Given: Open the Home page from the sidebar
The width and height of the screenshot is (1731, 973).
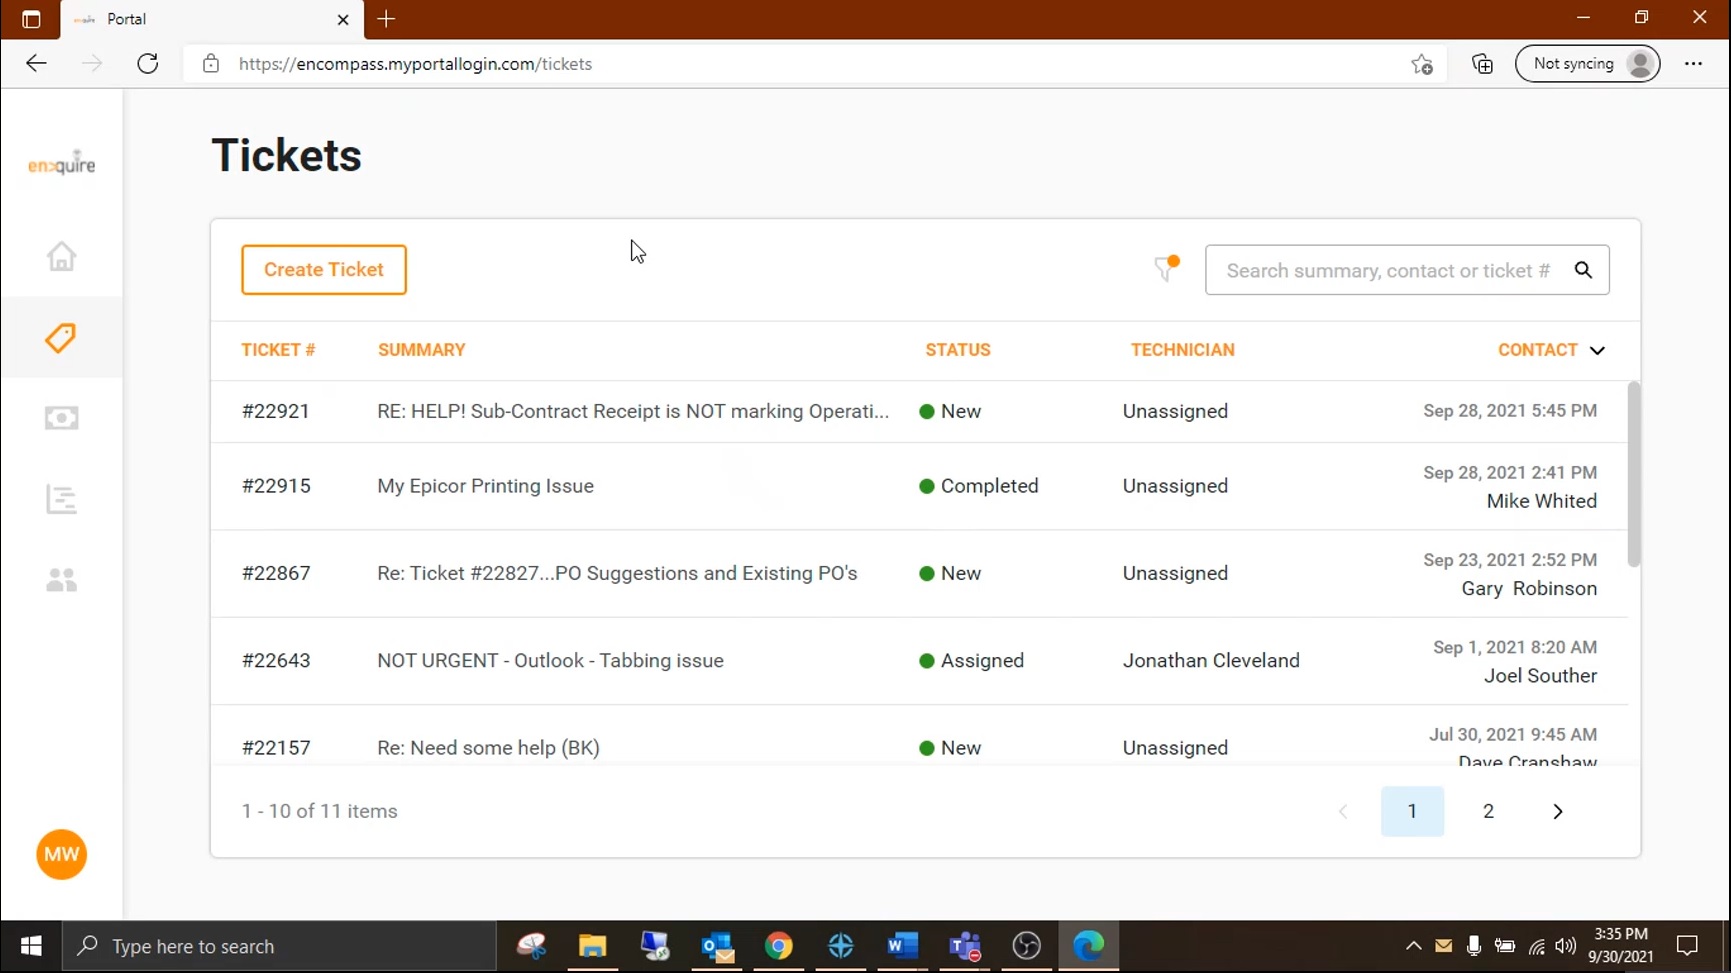Looking at the screenshot, I should [x=61, y=257].
